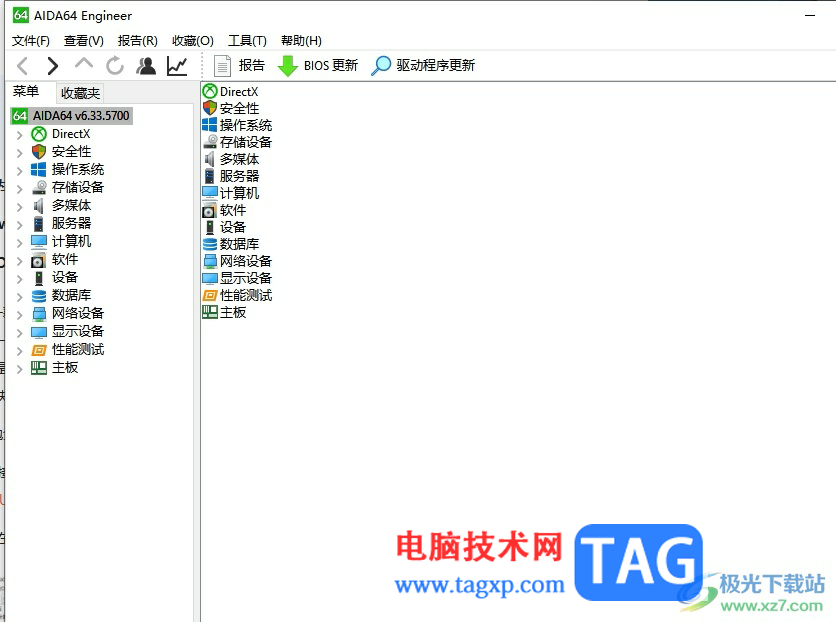Select 存储设备 drive icon in the left tree
Viewport: 836px width, 622px height.
39,188
